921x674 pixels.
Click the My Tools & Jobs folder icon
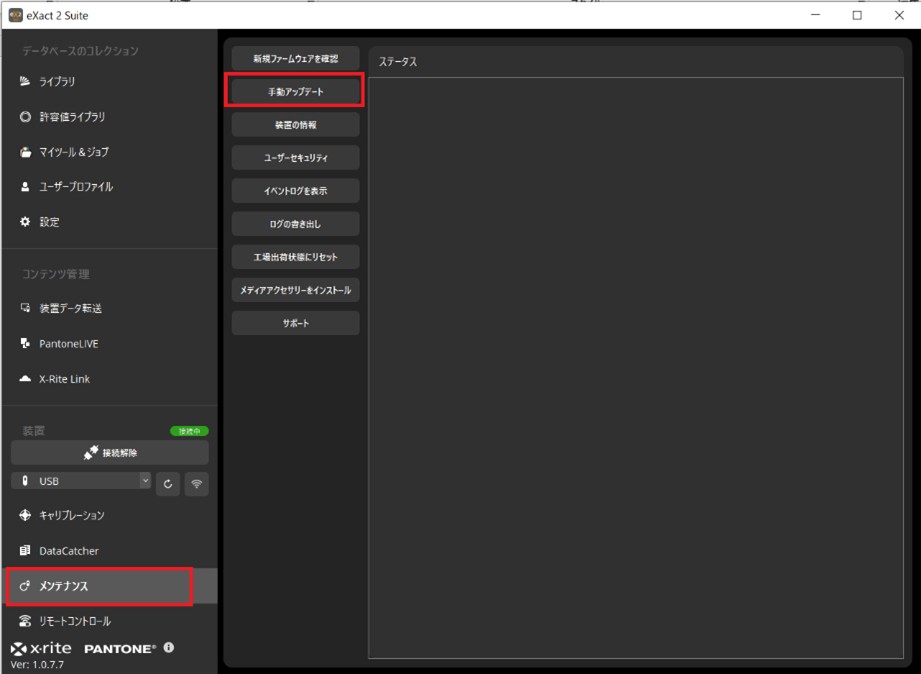click(25, 152)
